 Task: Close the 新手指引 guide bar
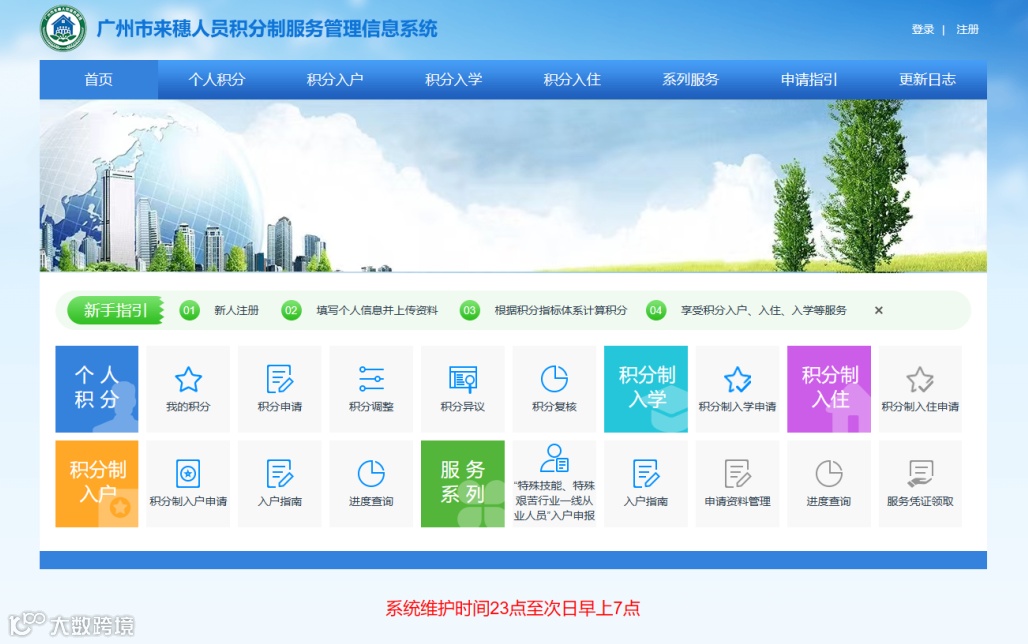tap(879, 310)
